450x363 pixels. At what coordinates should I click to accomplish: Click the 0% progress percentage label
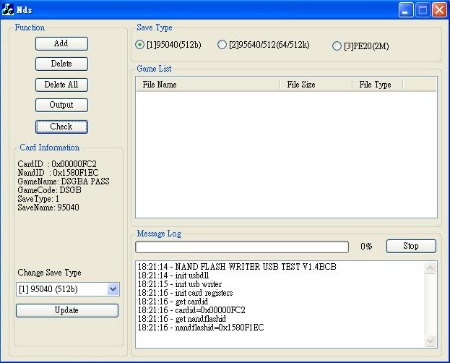click(x=366, y=247)
